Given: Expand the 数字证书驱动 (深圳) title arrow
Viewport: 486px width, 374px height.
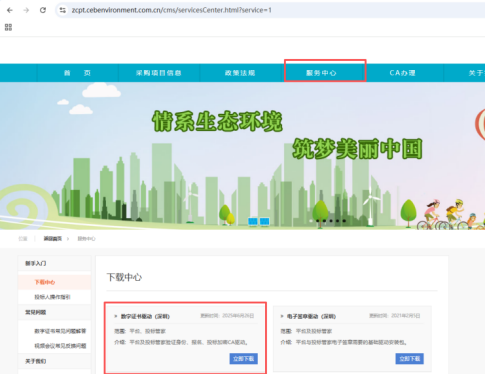Looking at the screenshot, I should (116, 316).
